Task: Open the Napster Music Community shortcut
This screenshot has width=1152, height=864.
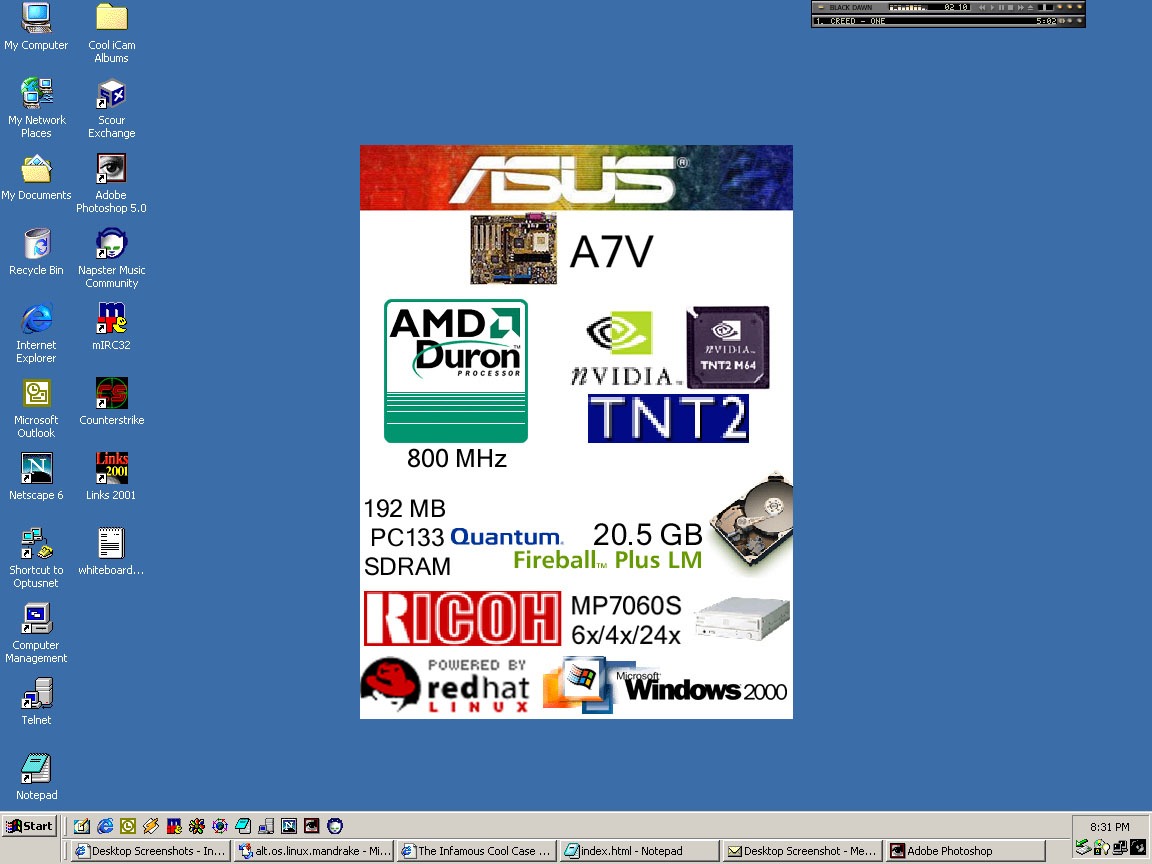Action: click(111, 244)
